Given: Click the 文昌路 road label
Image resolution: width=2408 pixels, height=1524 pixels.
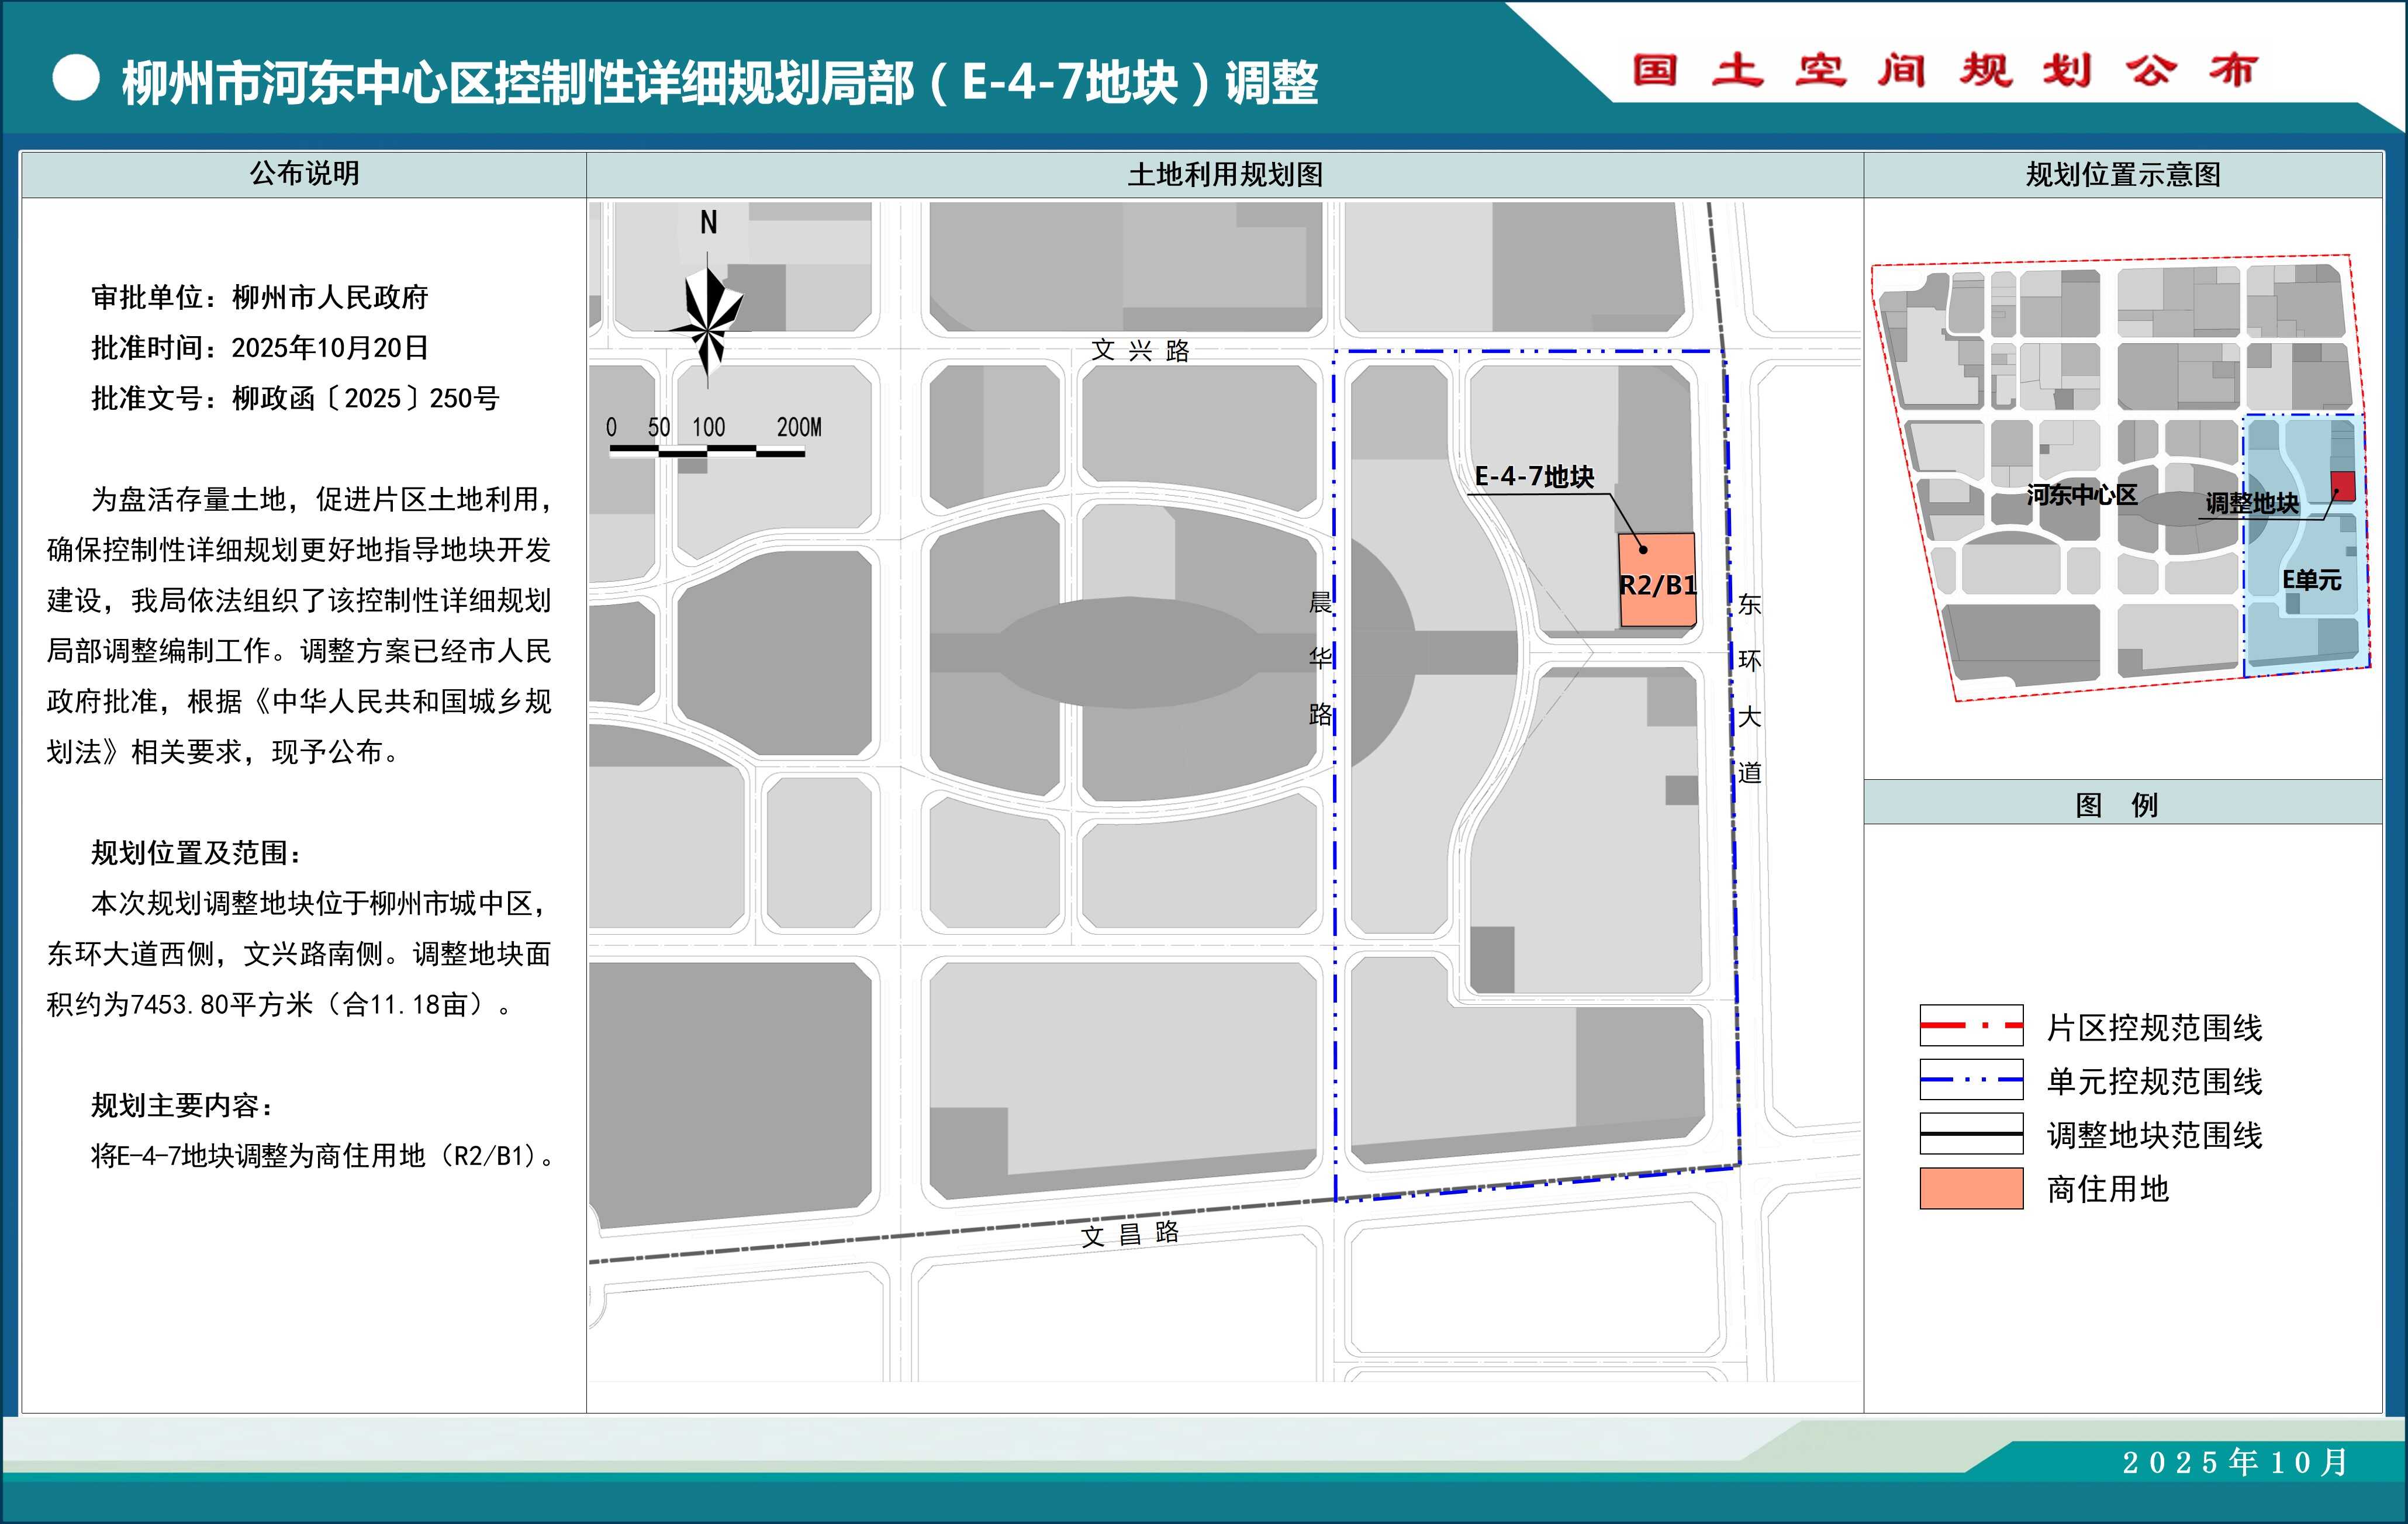Looking at the screenshot, I should click(1130, 1234).
